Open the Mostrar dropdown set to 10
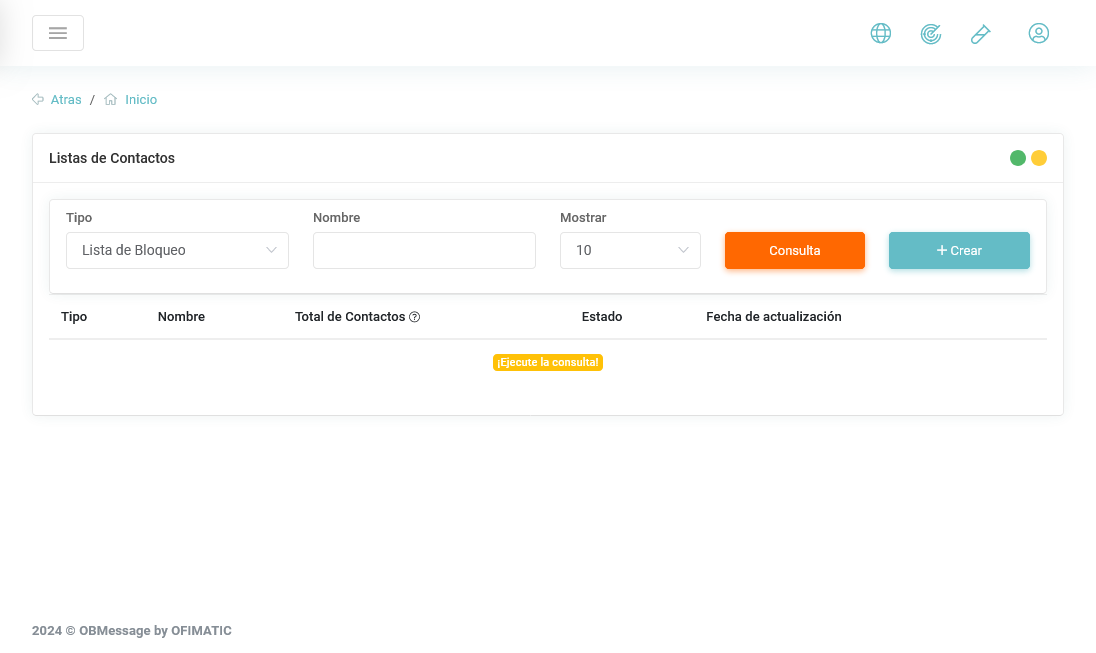The width and height of the screenshot is (1096, 653). point(630,250)
